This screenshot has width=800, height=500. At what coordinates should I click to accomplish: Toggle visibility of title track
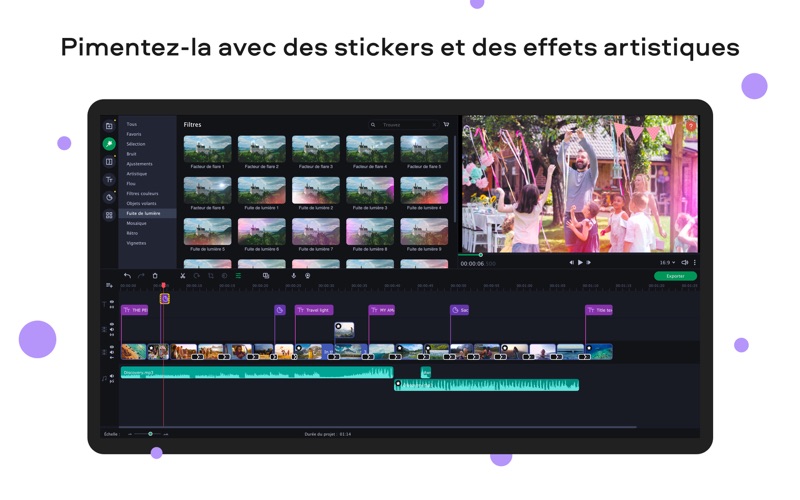point(112,302)
